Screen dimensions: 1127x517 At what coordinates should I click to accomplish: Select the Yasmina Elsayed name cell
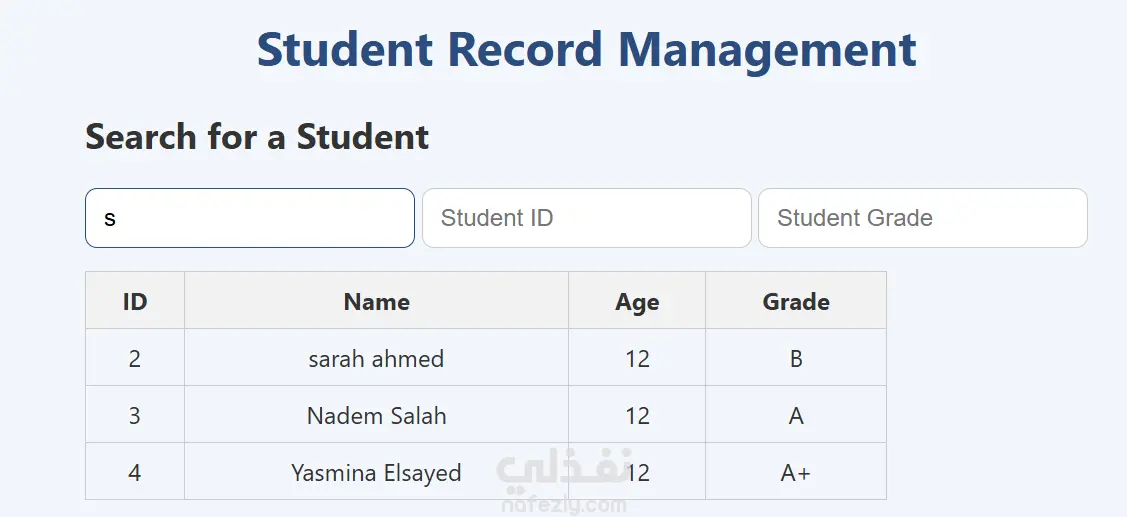376,472
